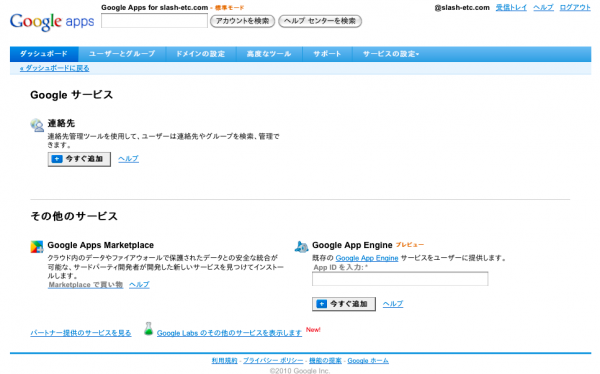Image resolution: width=600 pixels, height=374 pixels.
Task: Follow the Marketplace で買い物 link
Action: pyautogui.click(x=86, y=285)
